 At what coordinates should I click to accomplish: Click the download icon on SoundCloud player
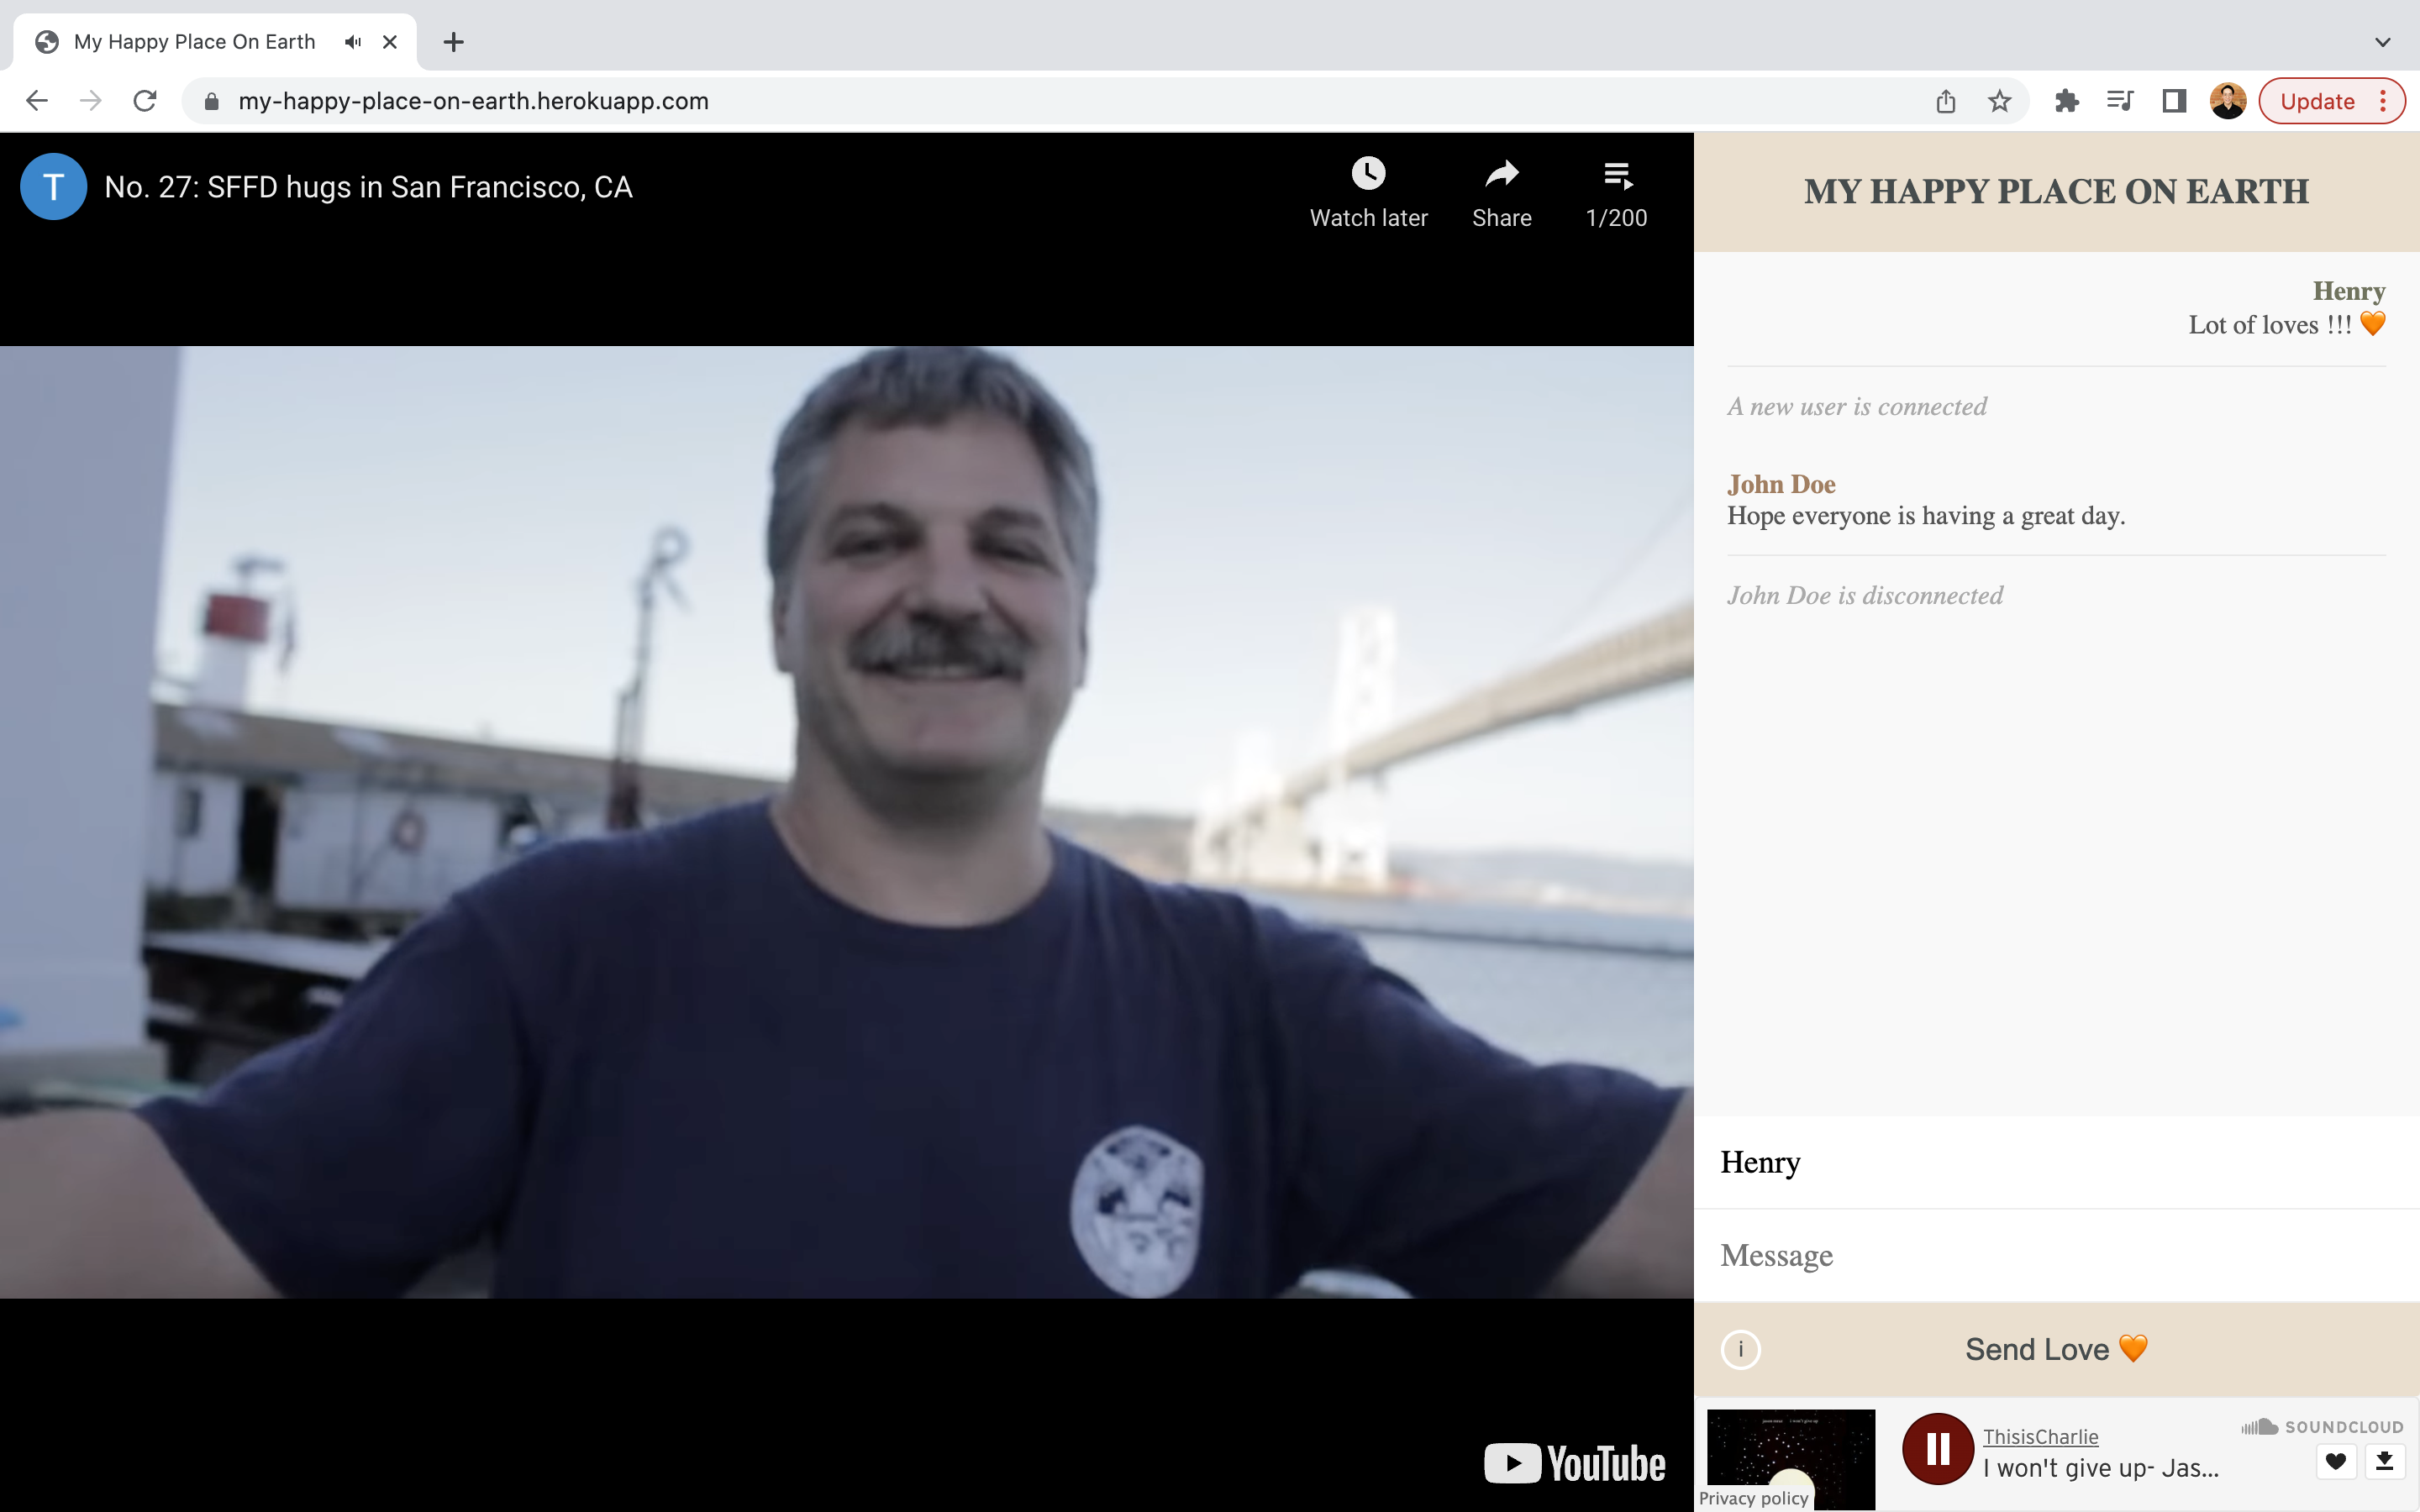tap(2386, 1462)
